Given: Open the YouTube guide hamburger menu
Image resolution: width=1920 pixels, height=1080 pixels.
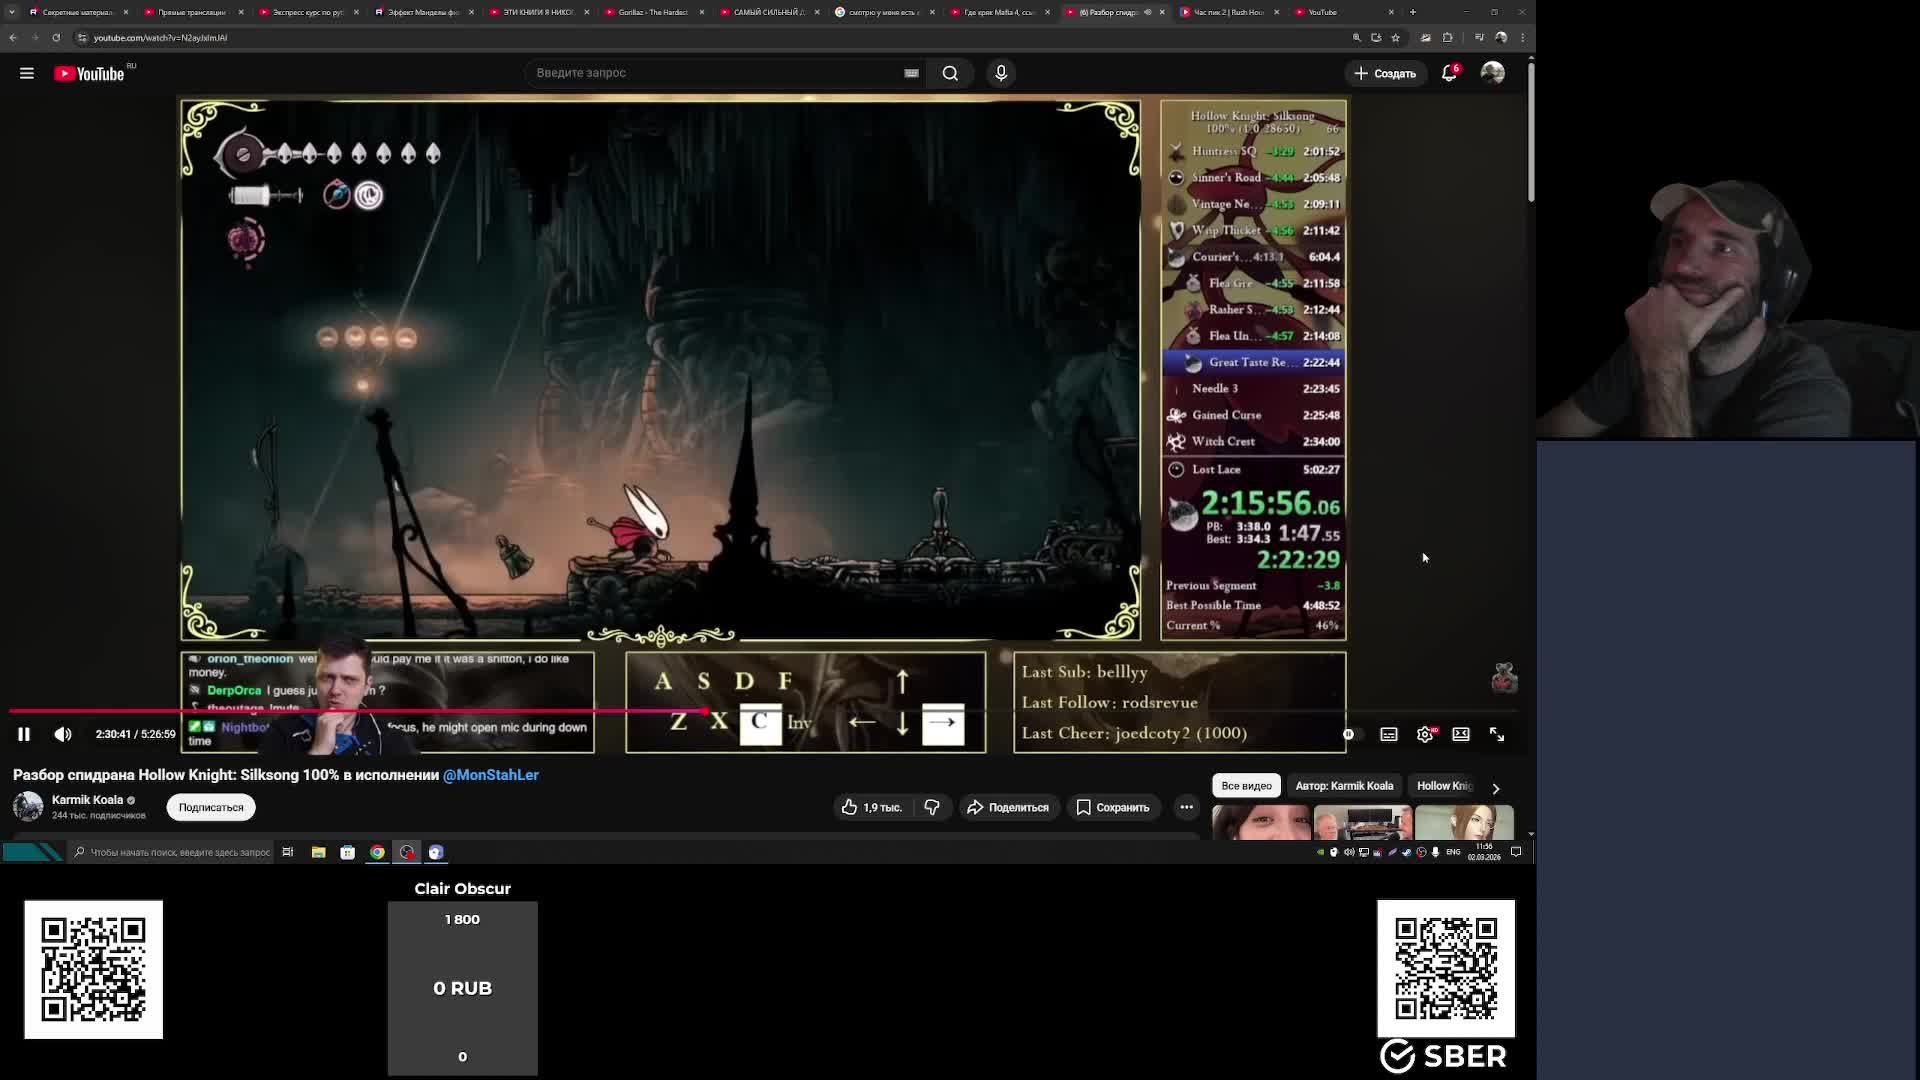Looking at the screenshot, I should click(x=27, y=73).
